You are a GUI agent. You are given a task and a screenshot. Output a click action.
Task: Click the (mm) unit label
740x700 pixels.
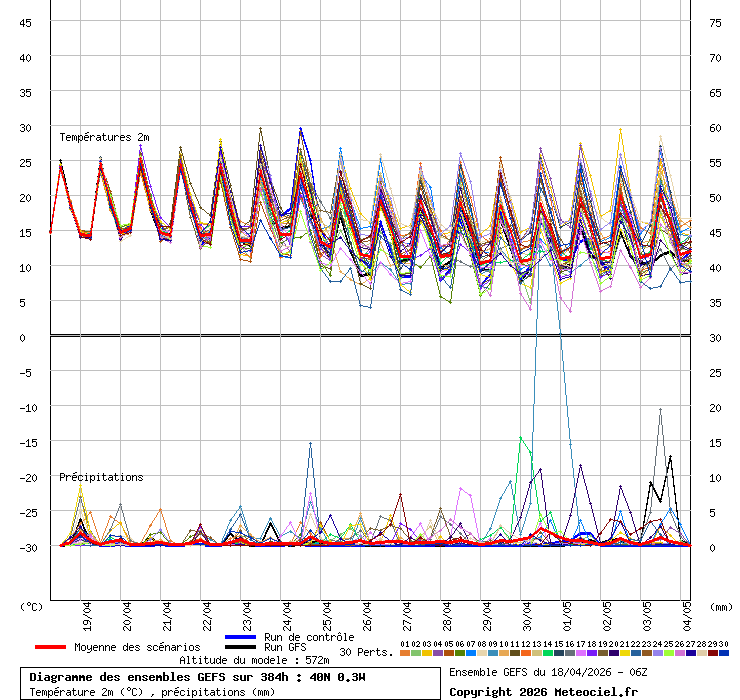pyautogui.click(x=721, y=606)
